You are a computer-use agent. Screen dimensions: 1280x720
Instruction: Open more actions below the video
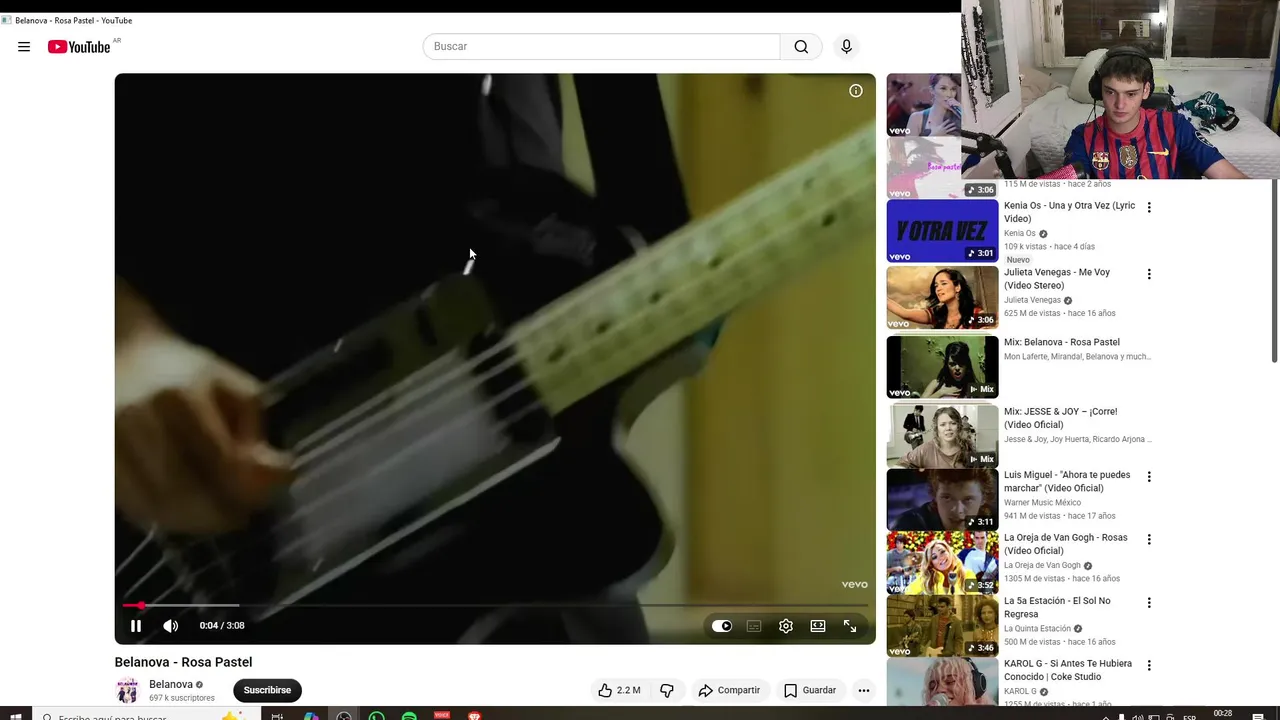coord(864,690)
